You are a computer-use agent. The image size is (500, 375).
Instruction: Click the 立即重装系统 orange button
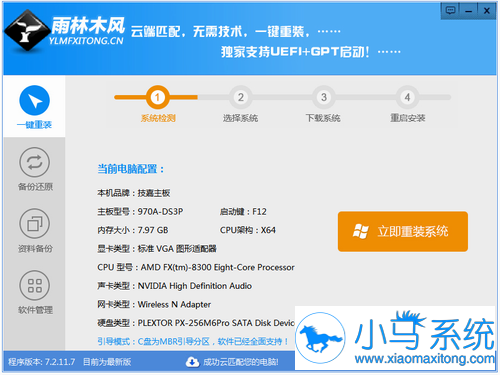coord(403,231)
